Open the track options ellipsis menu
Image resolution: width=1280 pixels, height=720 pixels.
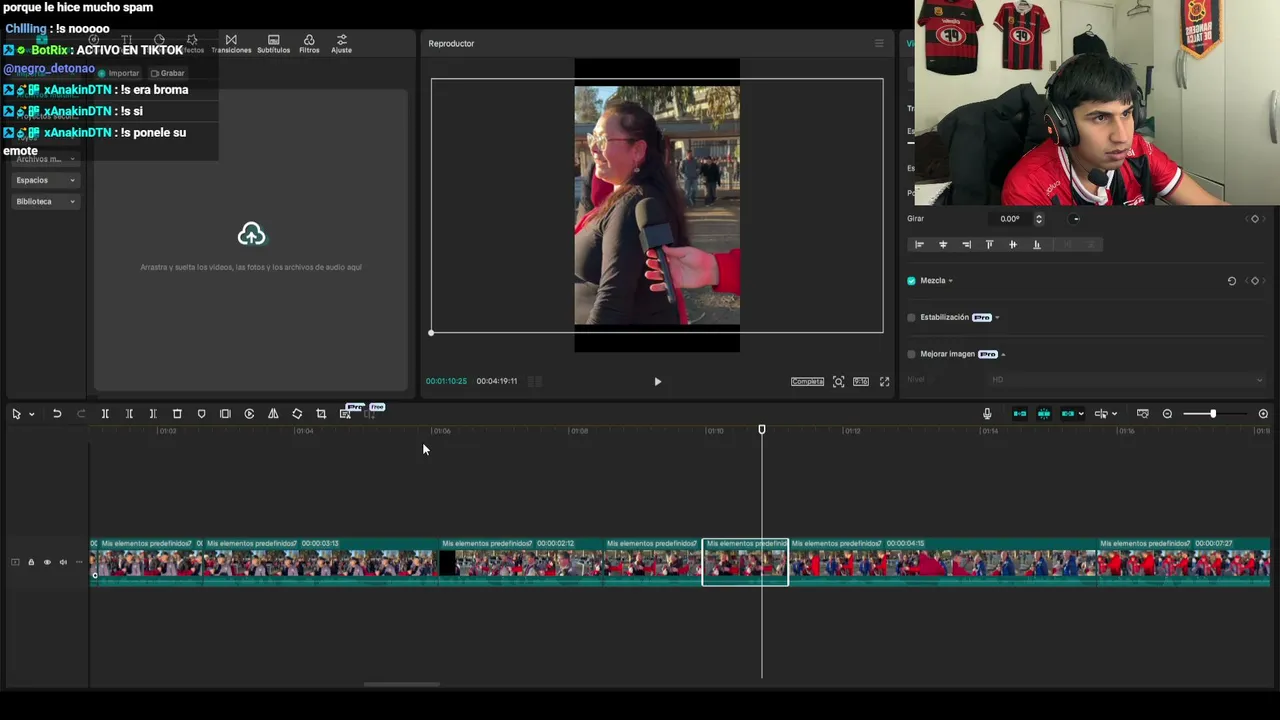[x=79, y=562]
